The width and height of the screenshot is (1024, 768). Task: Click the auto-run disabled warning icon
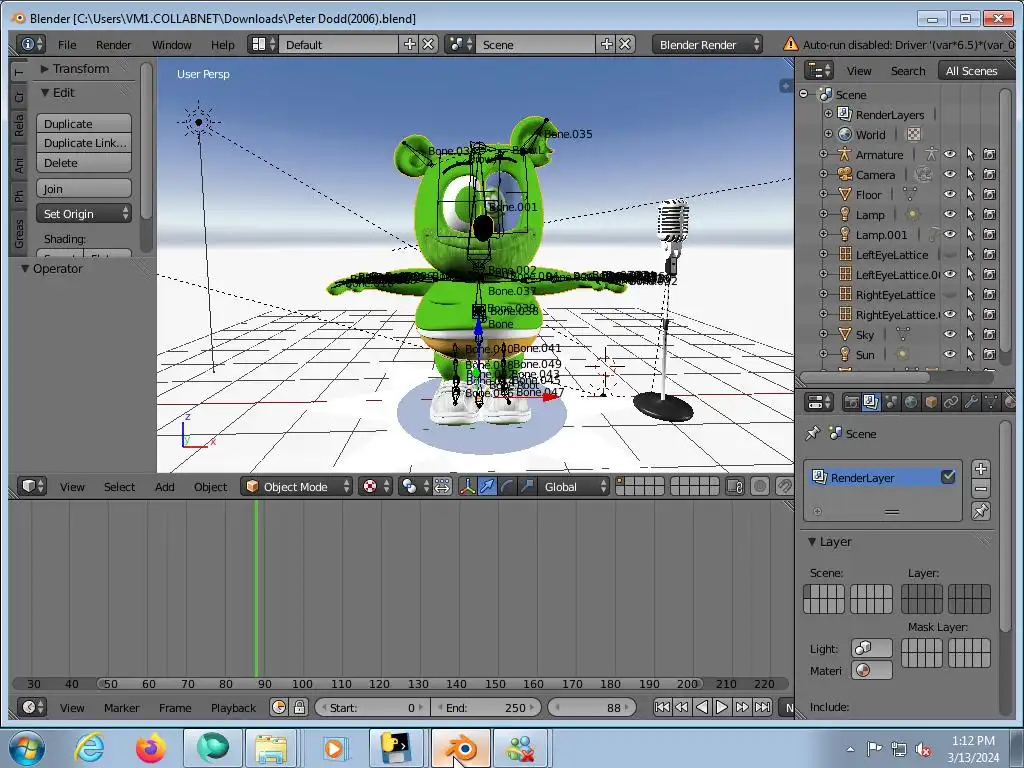790,44
